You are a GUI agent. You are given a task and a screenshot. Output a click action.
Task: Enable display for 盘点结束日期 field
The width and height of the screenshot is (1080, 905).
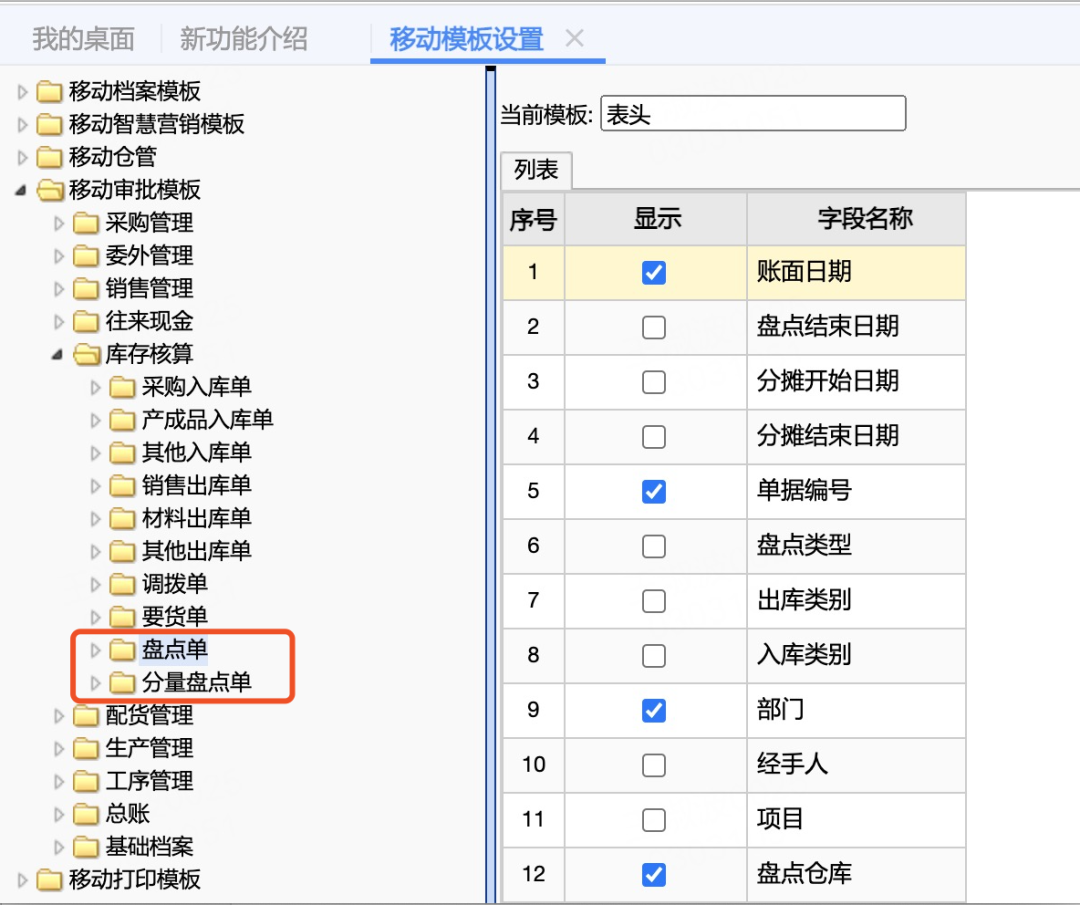pyautogui.click(x=653, y=327)
